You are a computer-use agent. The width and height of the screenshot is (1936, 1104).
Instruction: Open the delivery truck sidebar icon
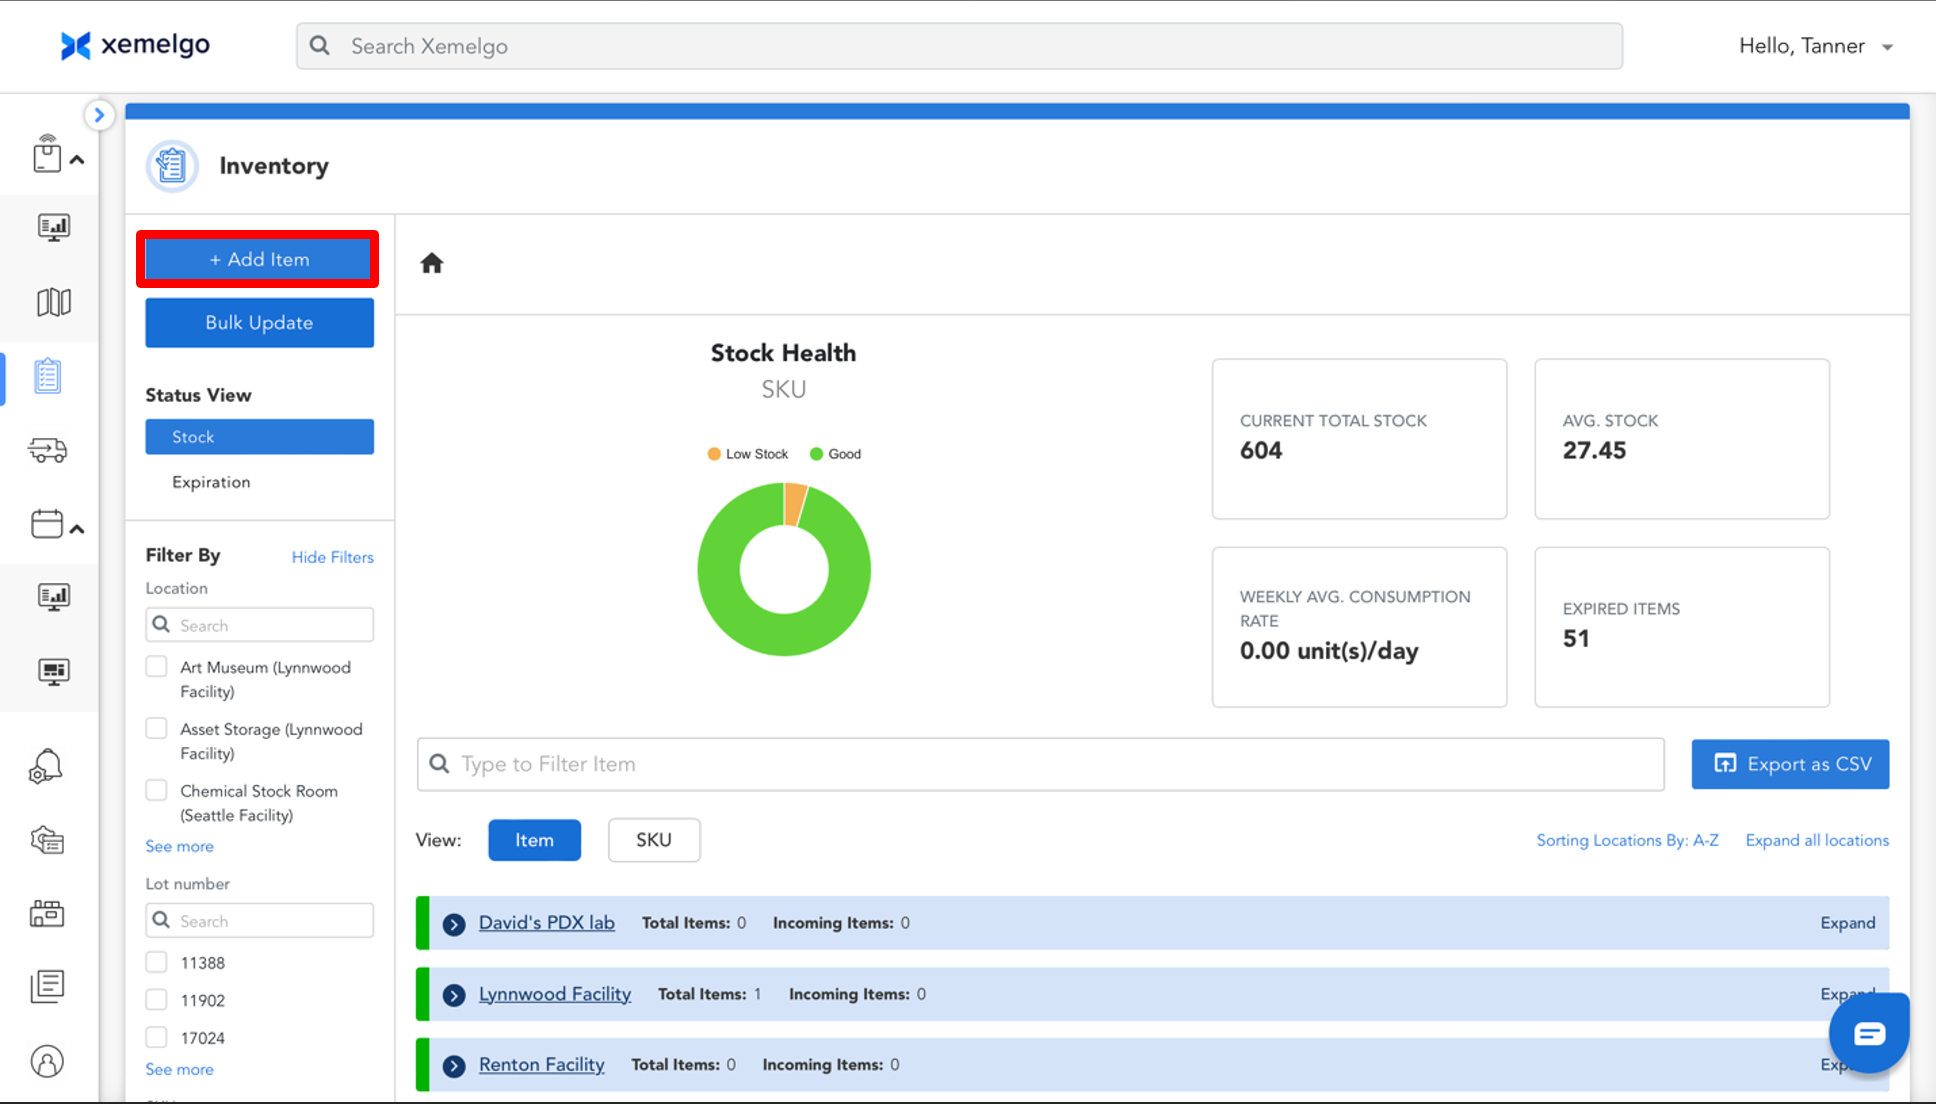47,450
